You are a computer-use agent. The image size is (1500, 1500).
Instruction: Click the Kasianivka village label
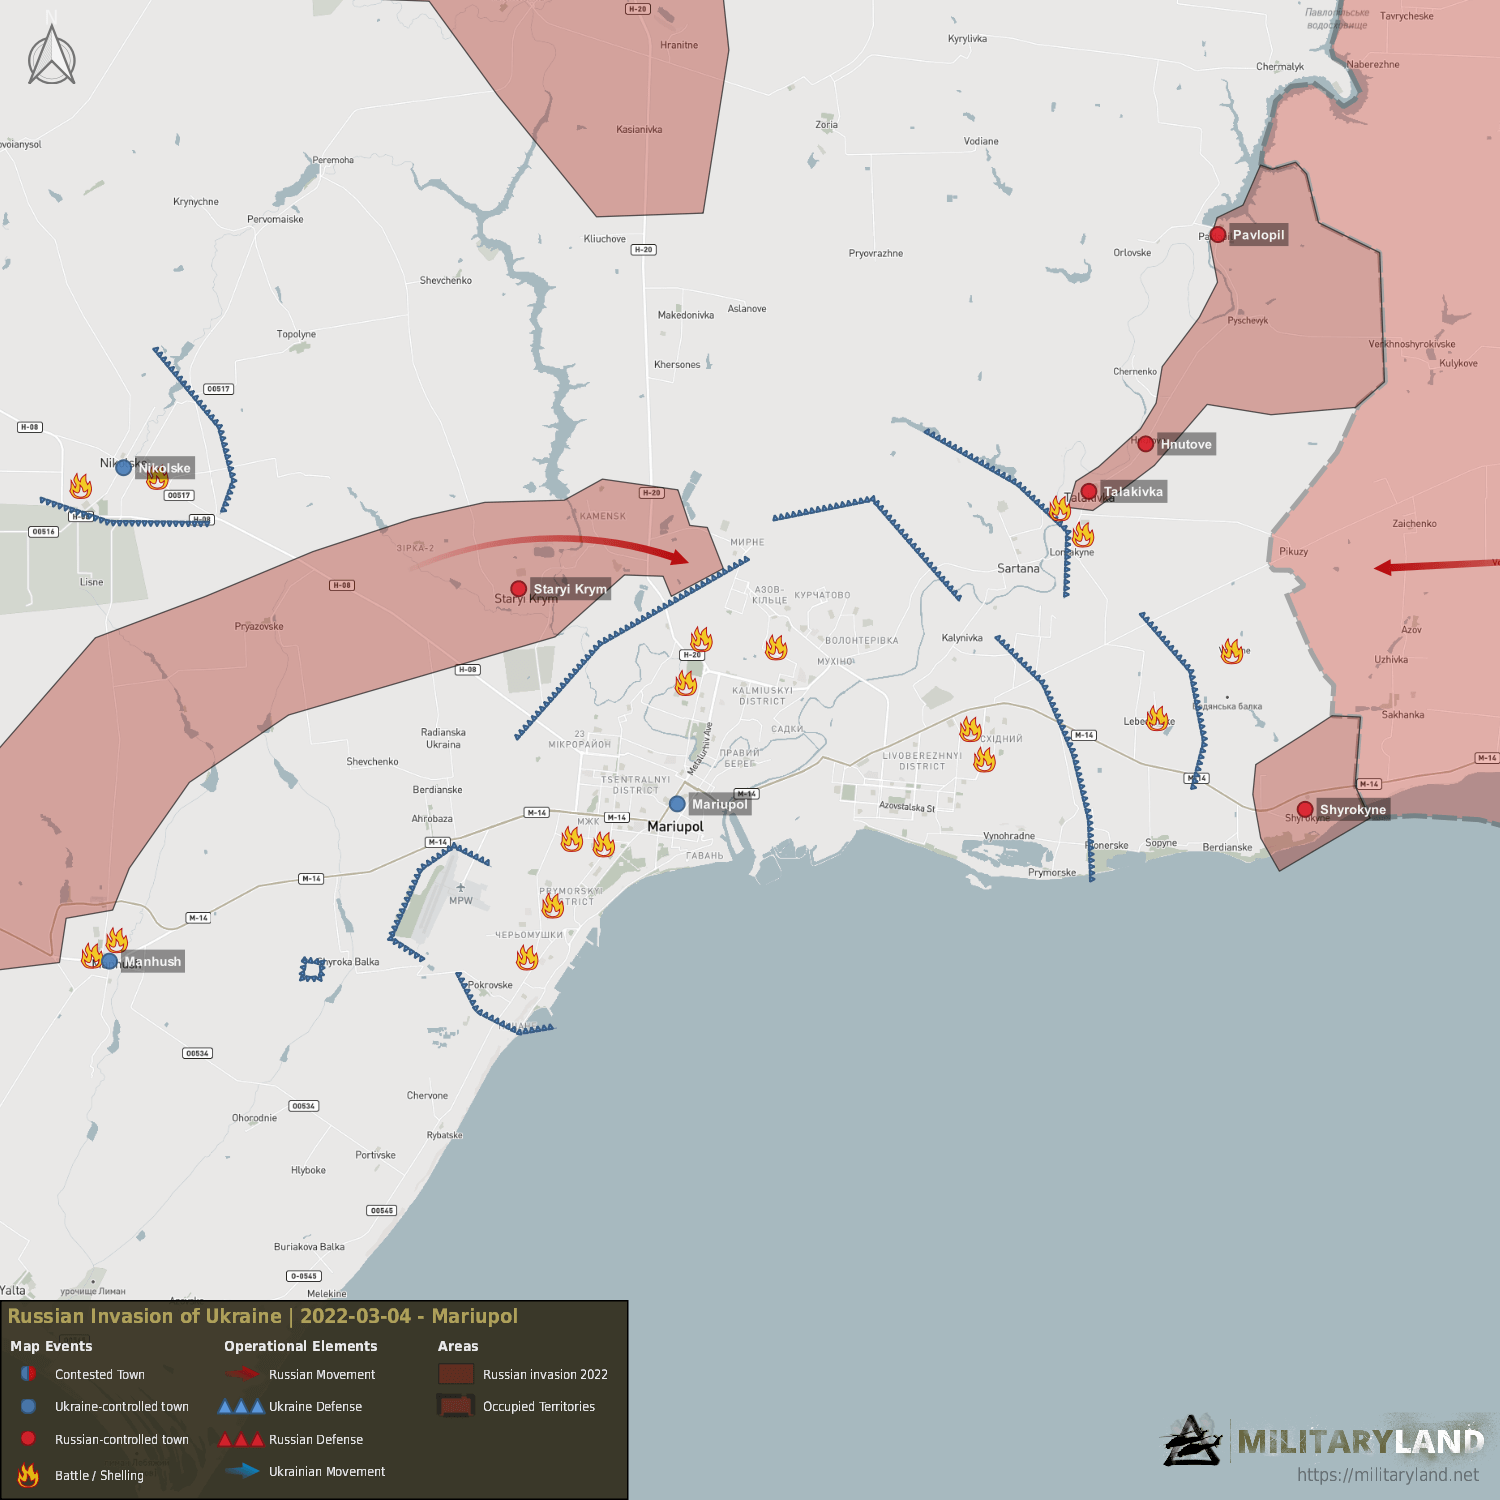point(639,129)
